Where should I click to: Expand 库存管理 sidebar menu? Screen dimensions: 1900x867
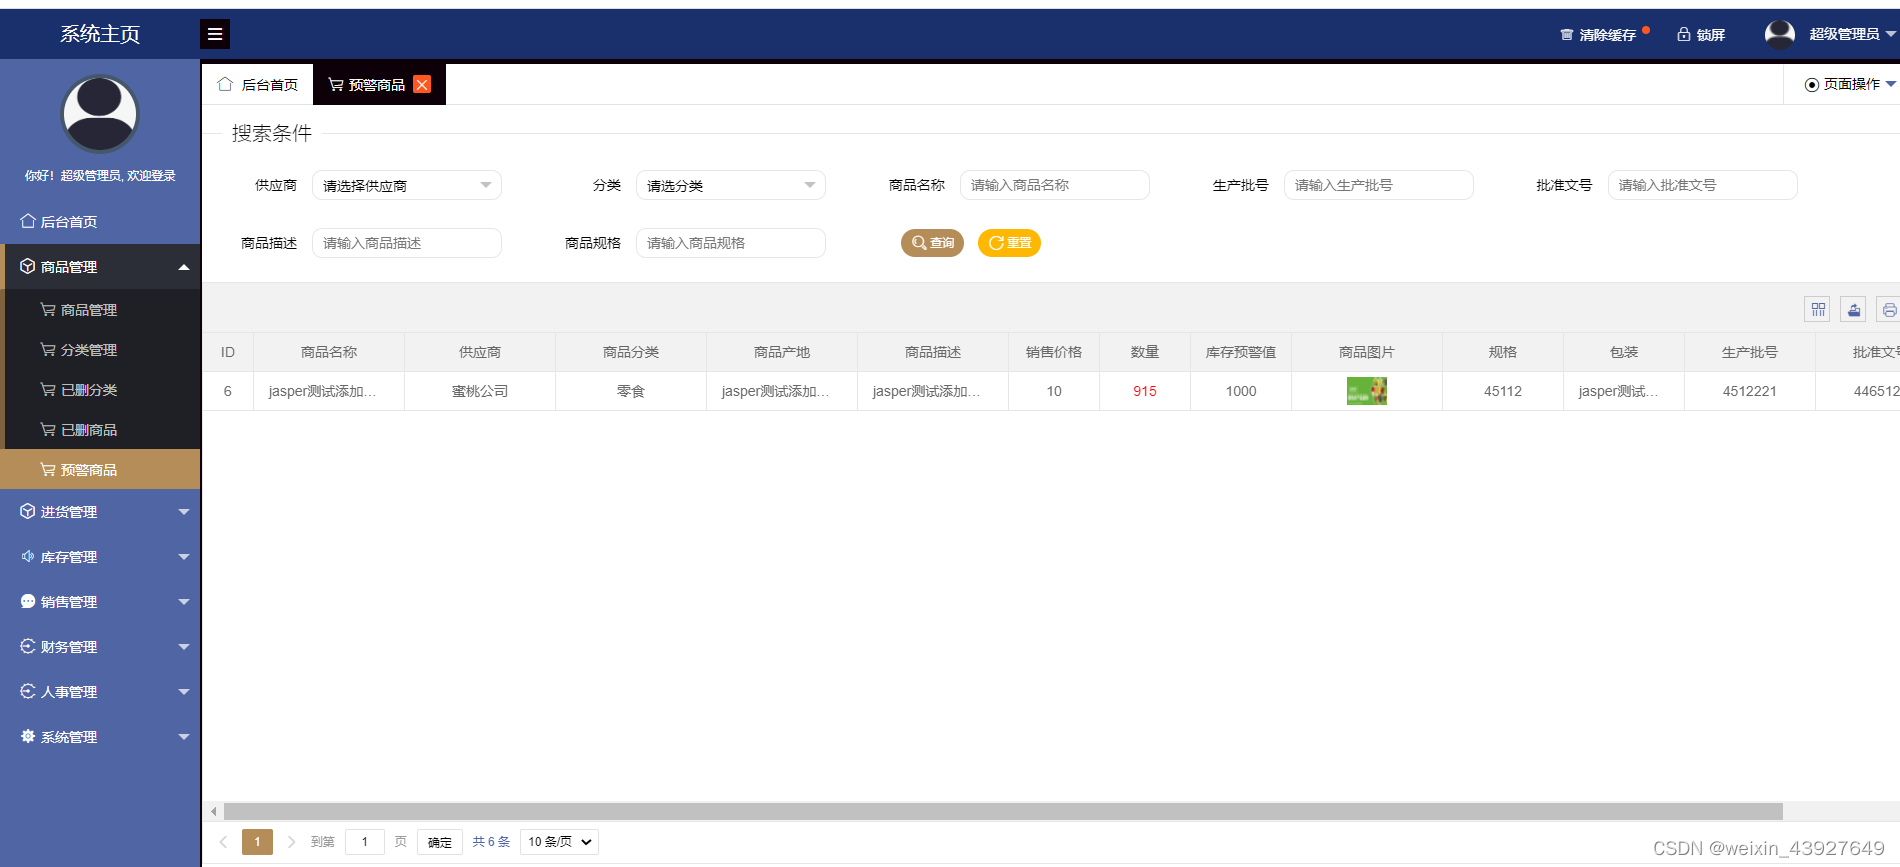pos(100,557)
